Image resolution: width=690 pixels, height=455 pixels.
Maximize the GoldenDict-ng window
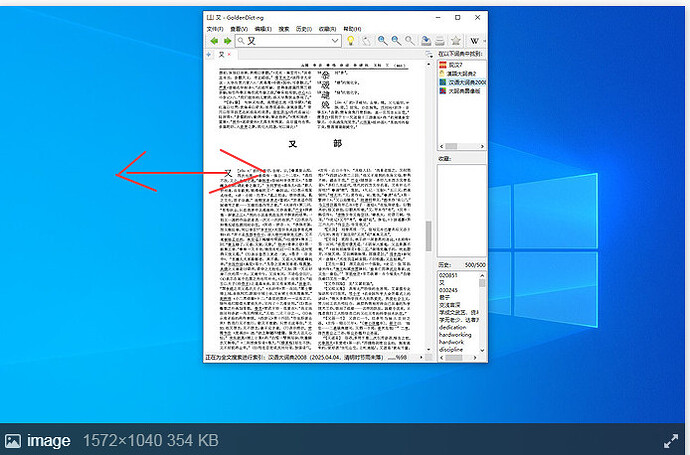click(x=458, y=18)
